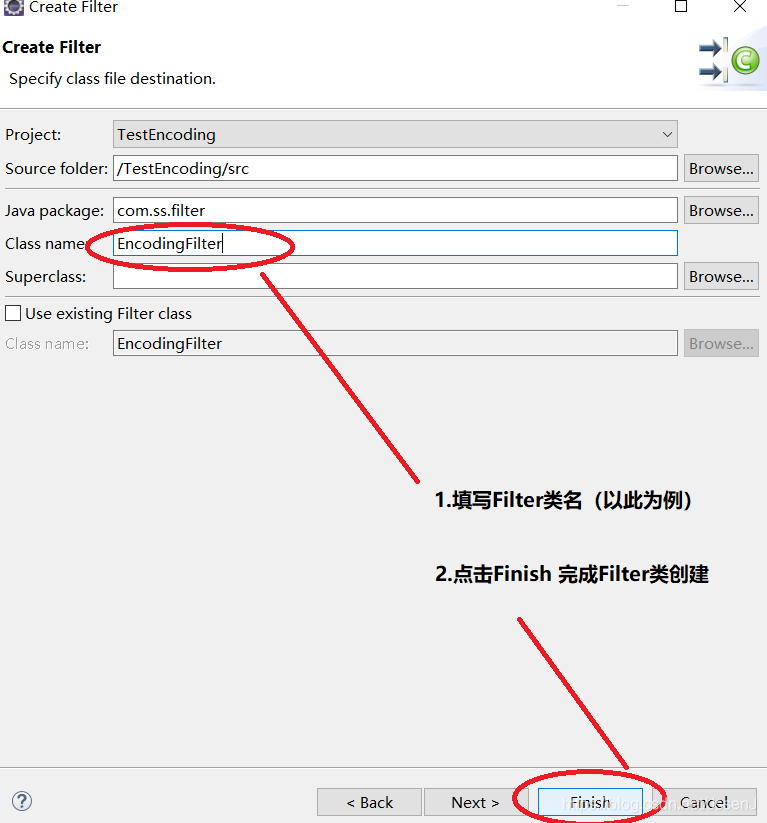Image resolution: width=767 pixels, height=823 pixels.
Task: Click the Create Filter wizard banner icon
Action: pyautogui.click(x=729, y=61)
